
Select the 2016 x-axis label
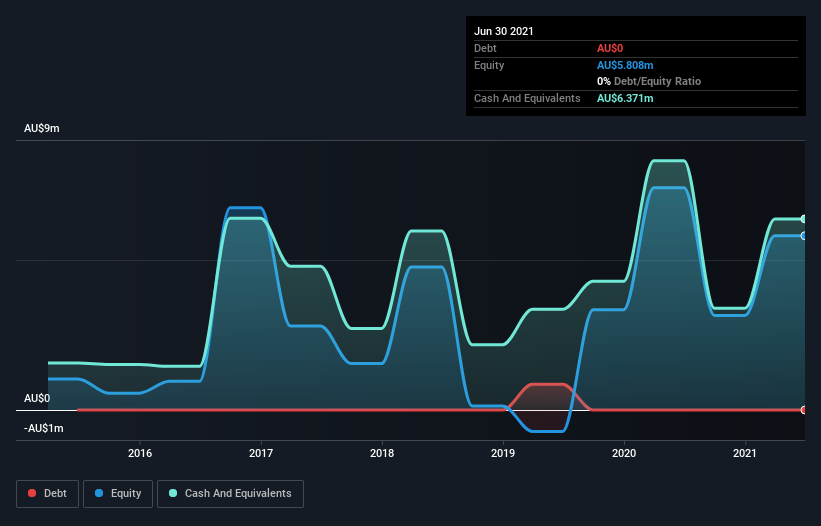(140, 453)
